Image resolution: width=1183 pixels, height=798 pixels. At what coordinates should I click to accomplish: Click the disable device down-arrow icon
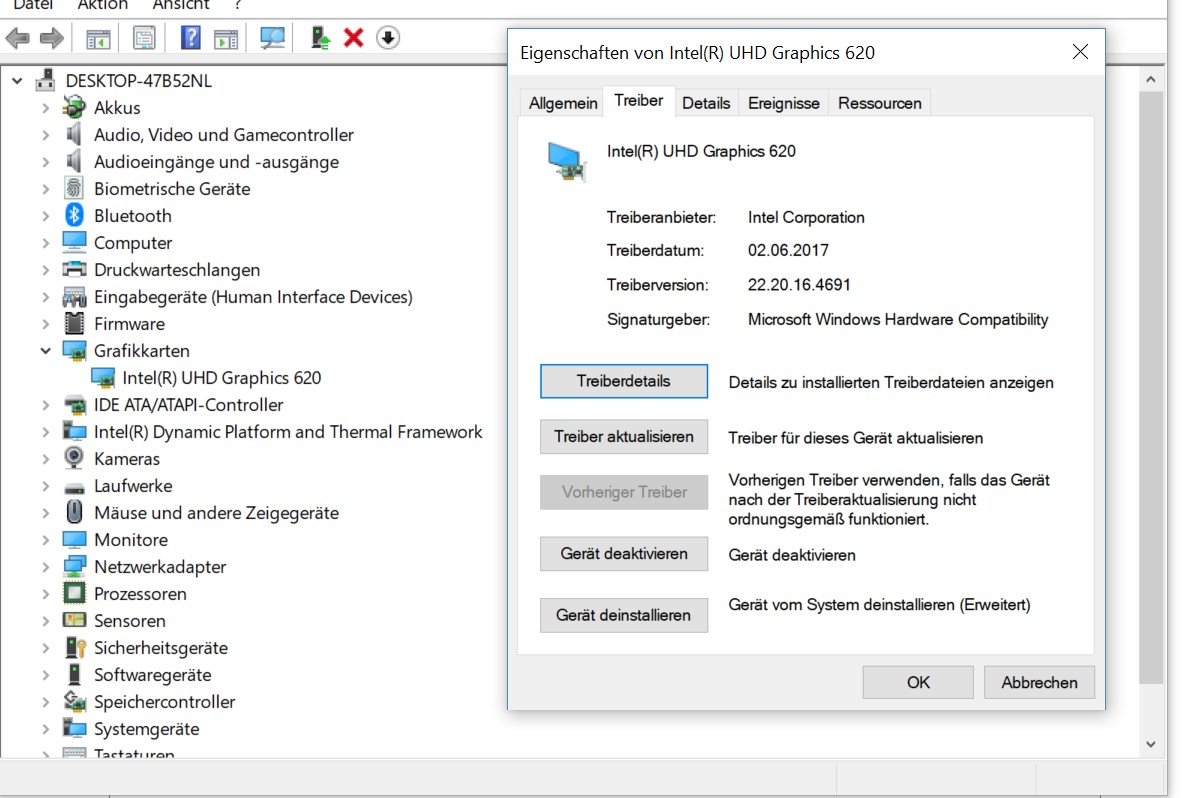click(x=388, y=38)
